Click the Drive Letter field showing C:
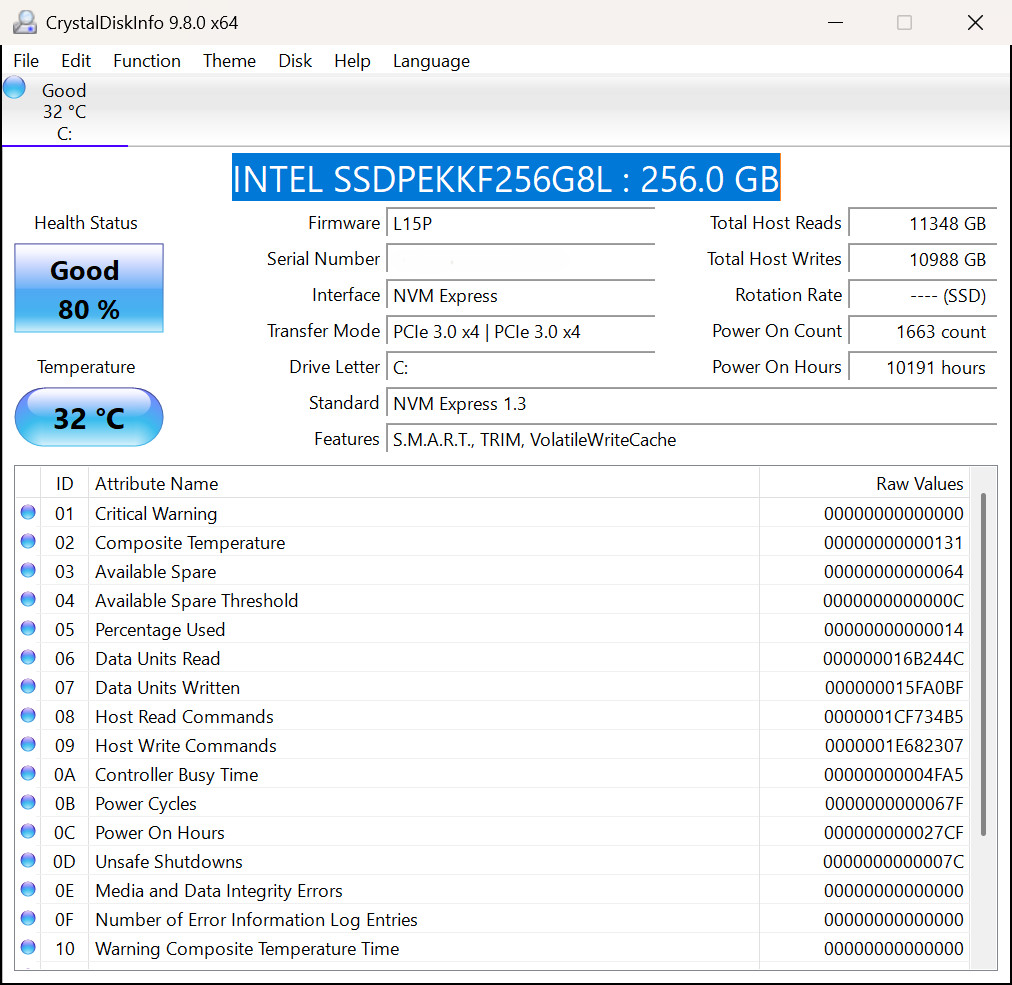The width and height of the screenshot is (1012, 985). (x=520, y=368)
